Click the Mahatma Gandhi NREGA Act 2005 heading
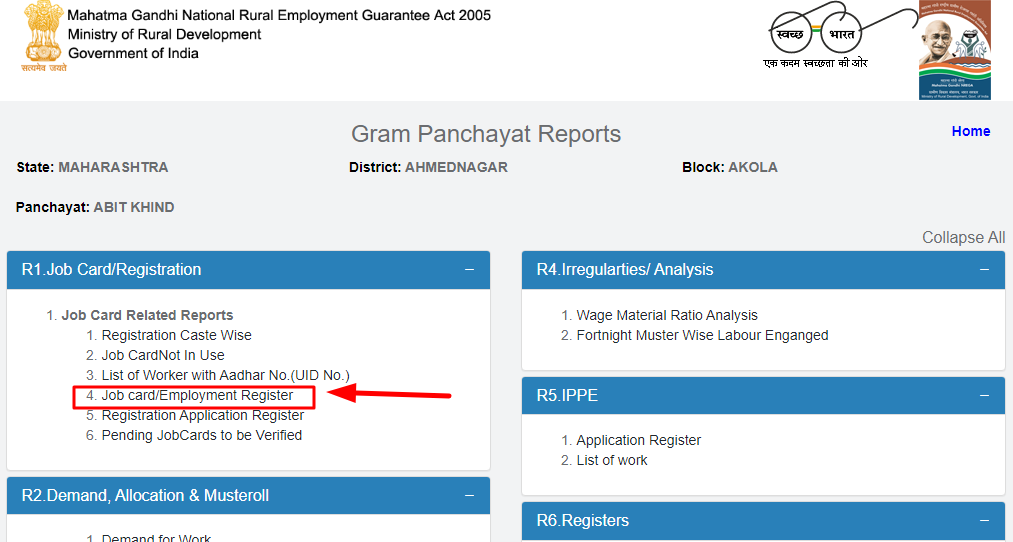Screen dimensions: 1013x542 click(x=279, y=15)
